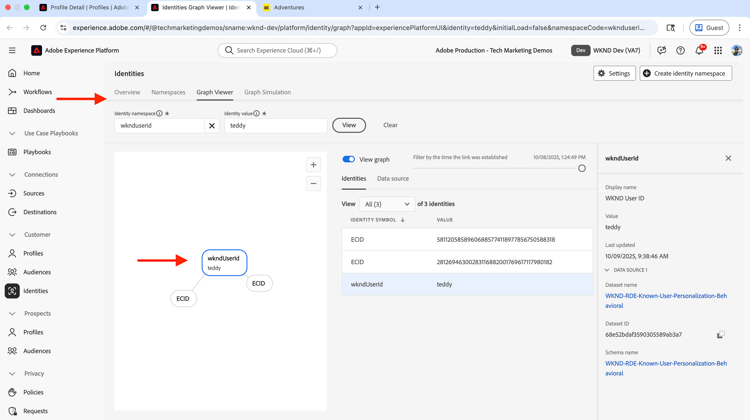Click Create identity namespace
Viewport: 750px width, 420px height.
click(x=685, y=73)
